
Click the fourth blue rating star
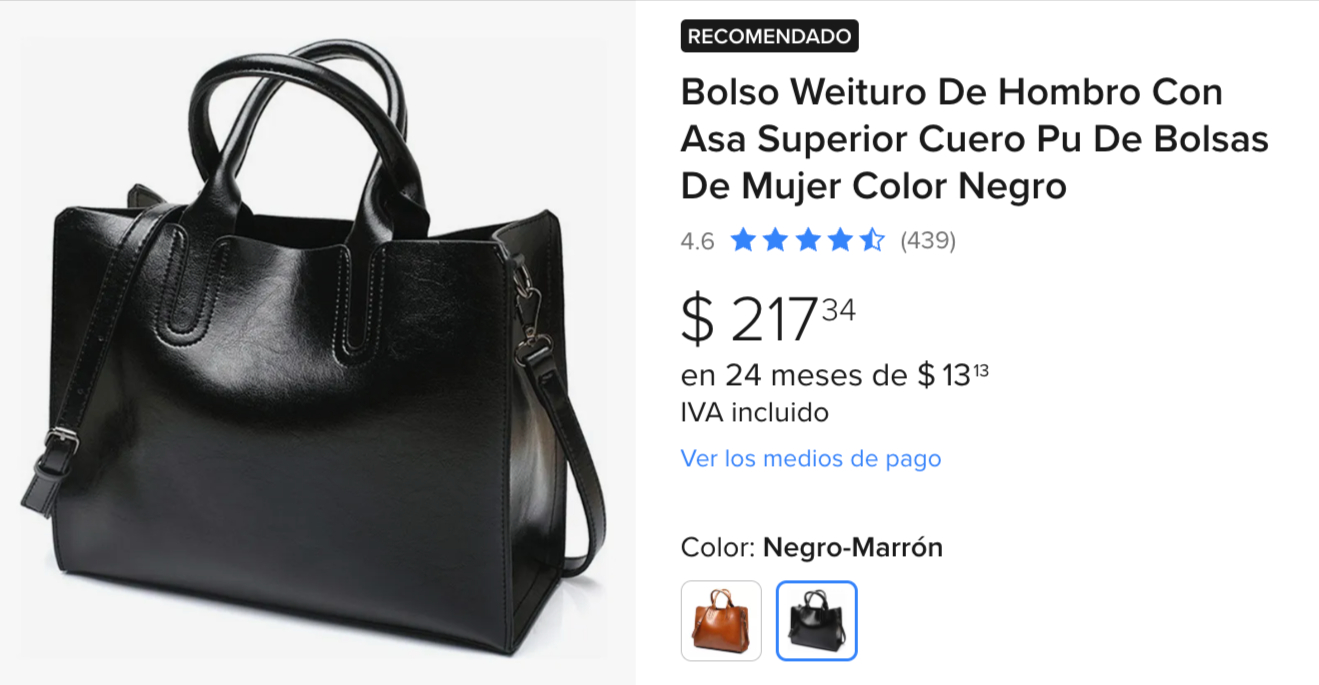click(840, 240)
